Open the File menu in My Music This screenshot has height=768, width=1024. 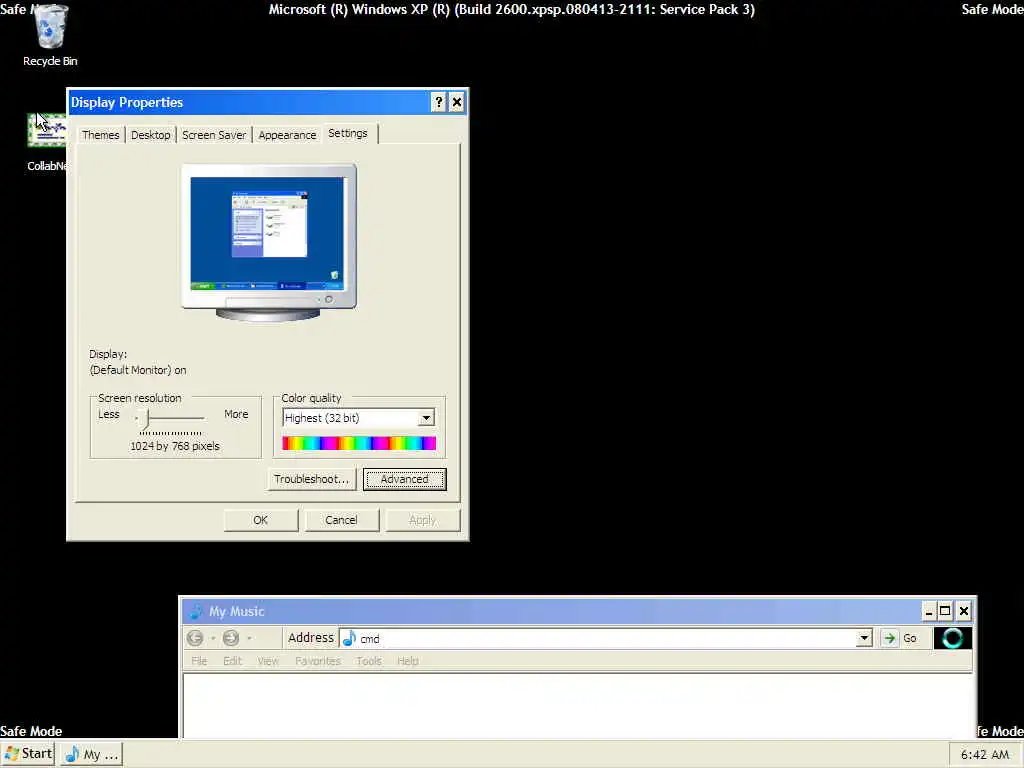(199, 661)
